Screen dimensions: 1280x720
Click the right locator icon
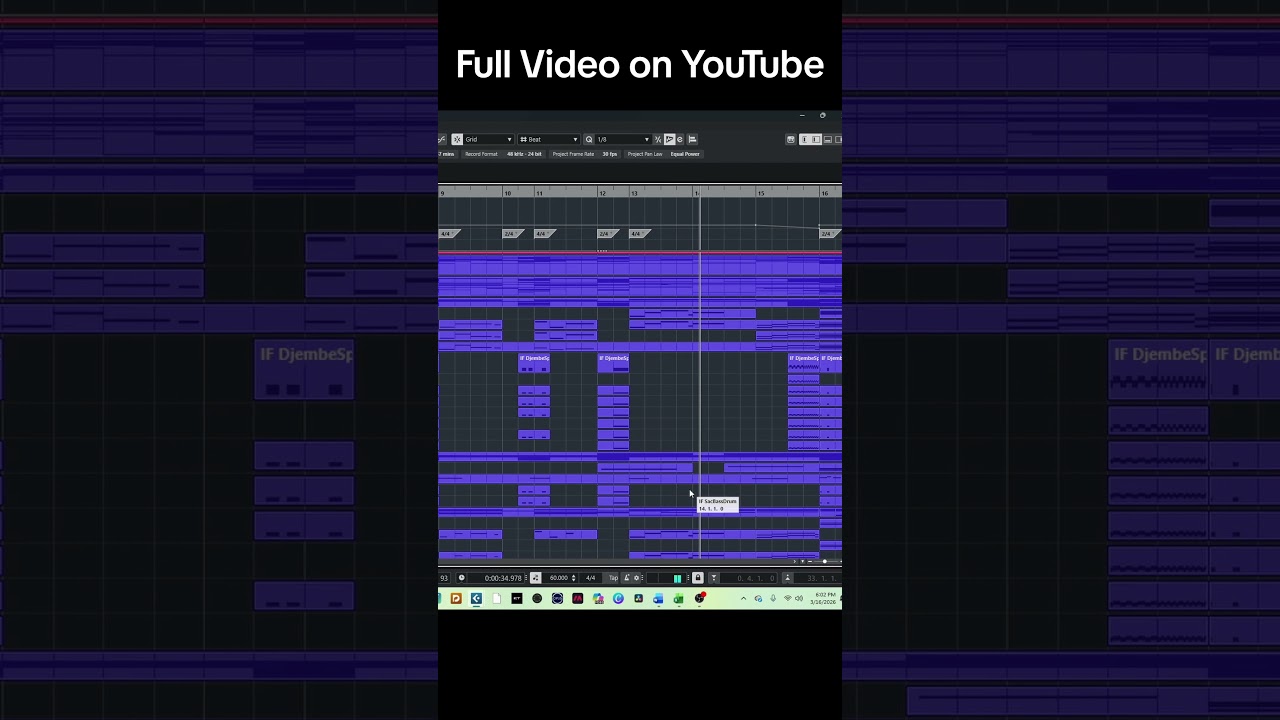click(x=787, y=578)
